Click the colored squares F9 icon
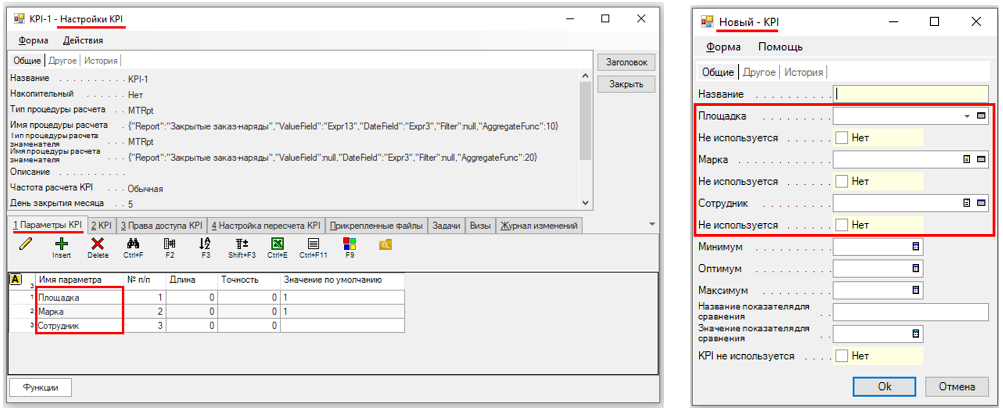 click(x=349, y=244)
